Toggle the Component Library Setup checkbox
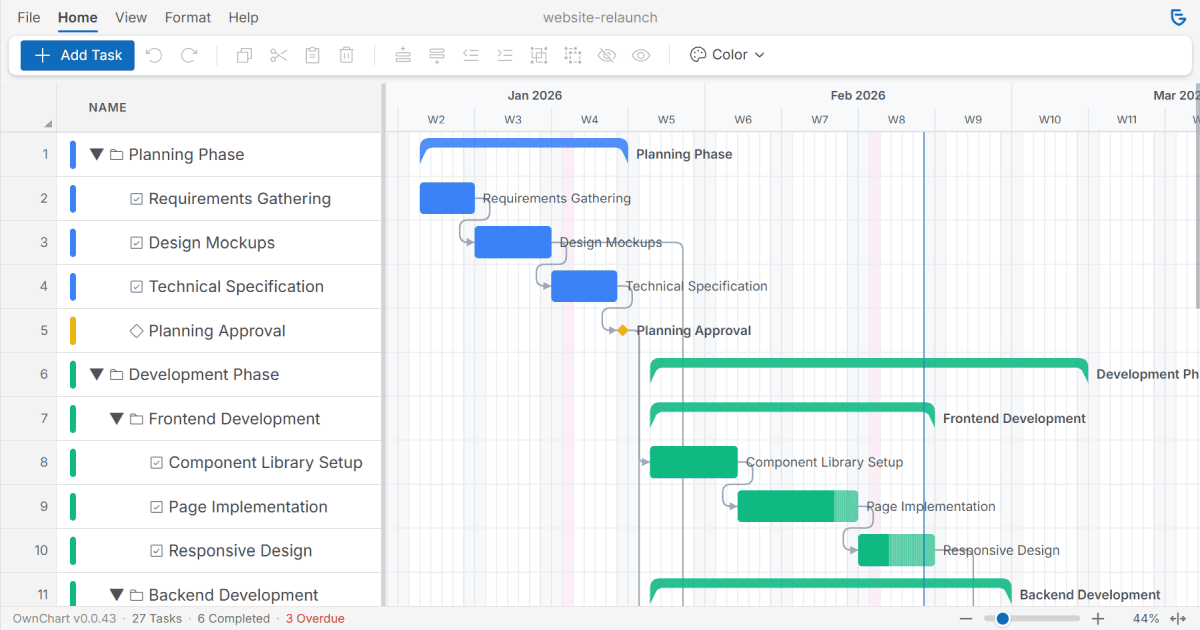Image resolution: width=1200 pixels, height=630 pixels. [x=155, y=462]
